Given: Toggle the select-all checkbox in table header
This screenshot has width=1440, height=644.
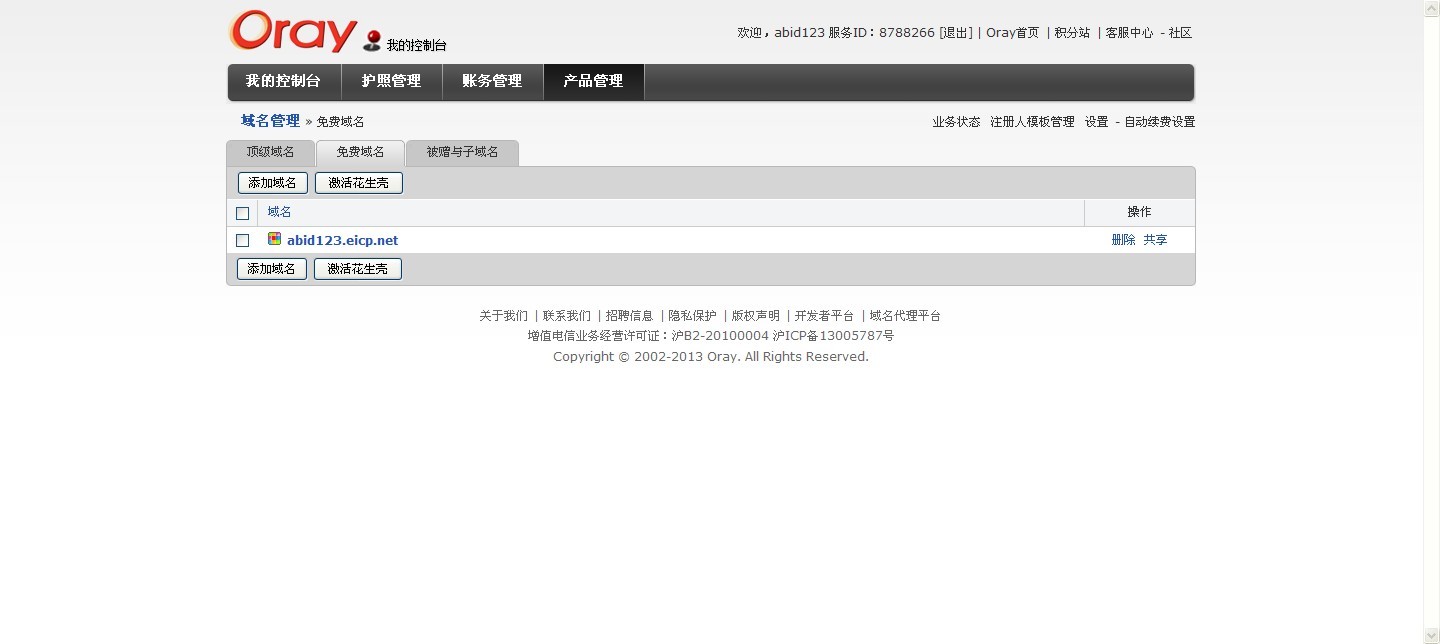Looking at the screenshot, I should click(x=242, y=213).
